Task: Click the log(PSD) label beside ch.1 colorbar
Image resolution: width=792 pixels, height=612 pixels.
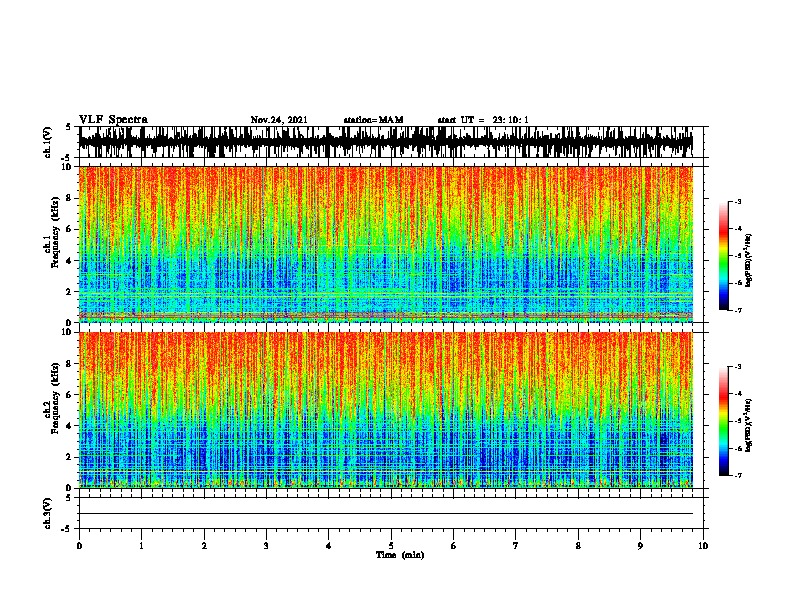Action: (x=748, y=260)
